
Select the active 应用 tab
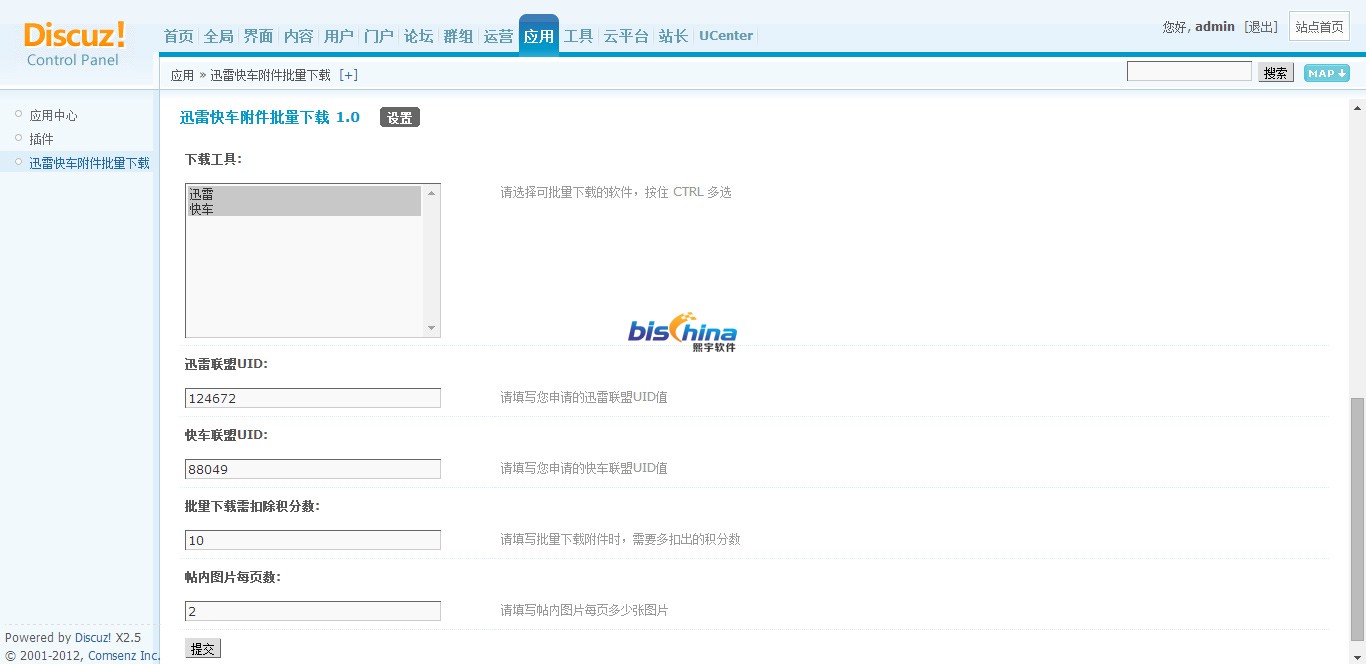click(538, 36)
